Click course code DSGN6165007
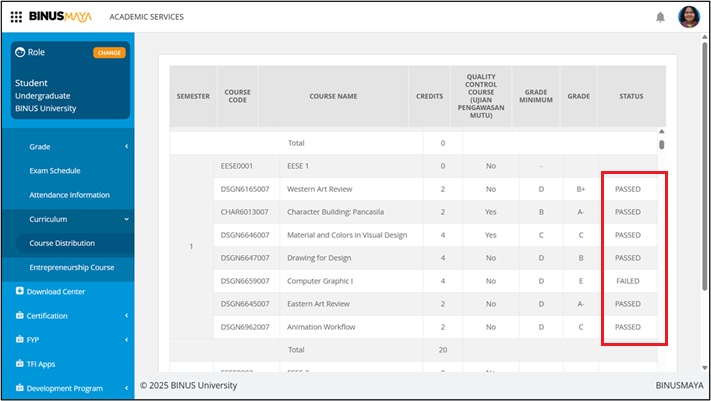The width and height of the screenshot is (711, 401). tap(245, 189)
